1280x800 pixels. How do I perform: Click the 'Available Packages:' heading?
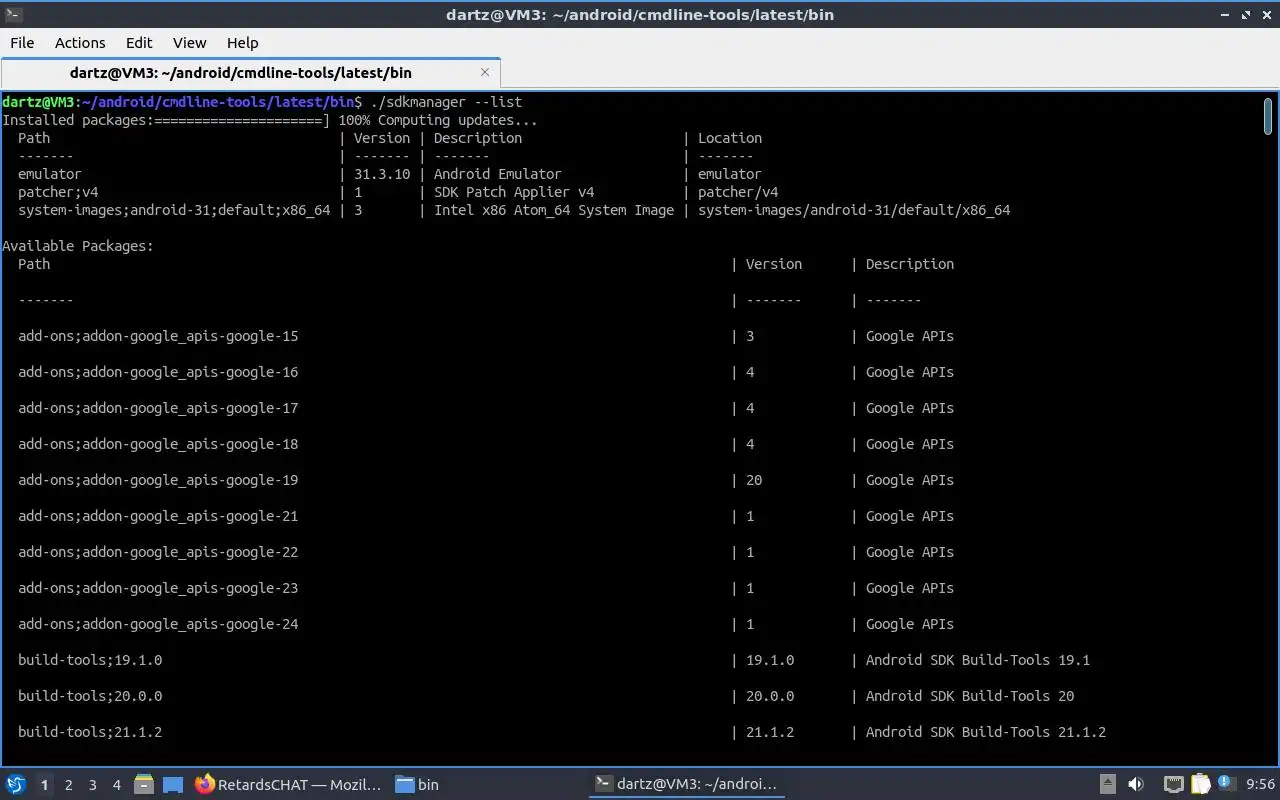click(x=78, y=246)
